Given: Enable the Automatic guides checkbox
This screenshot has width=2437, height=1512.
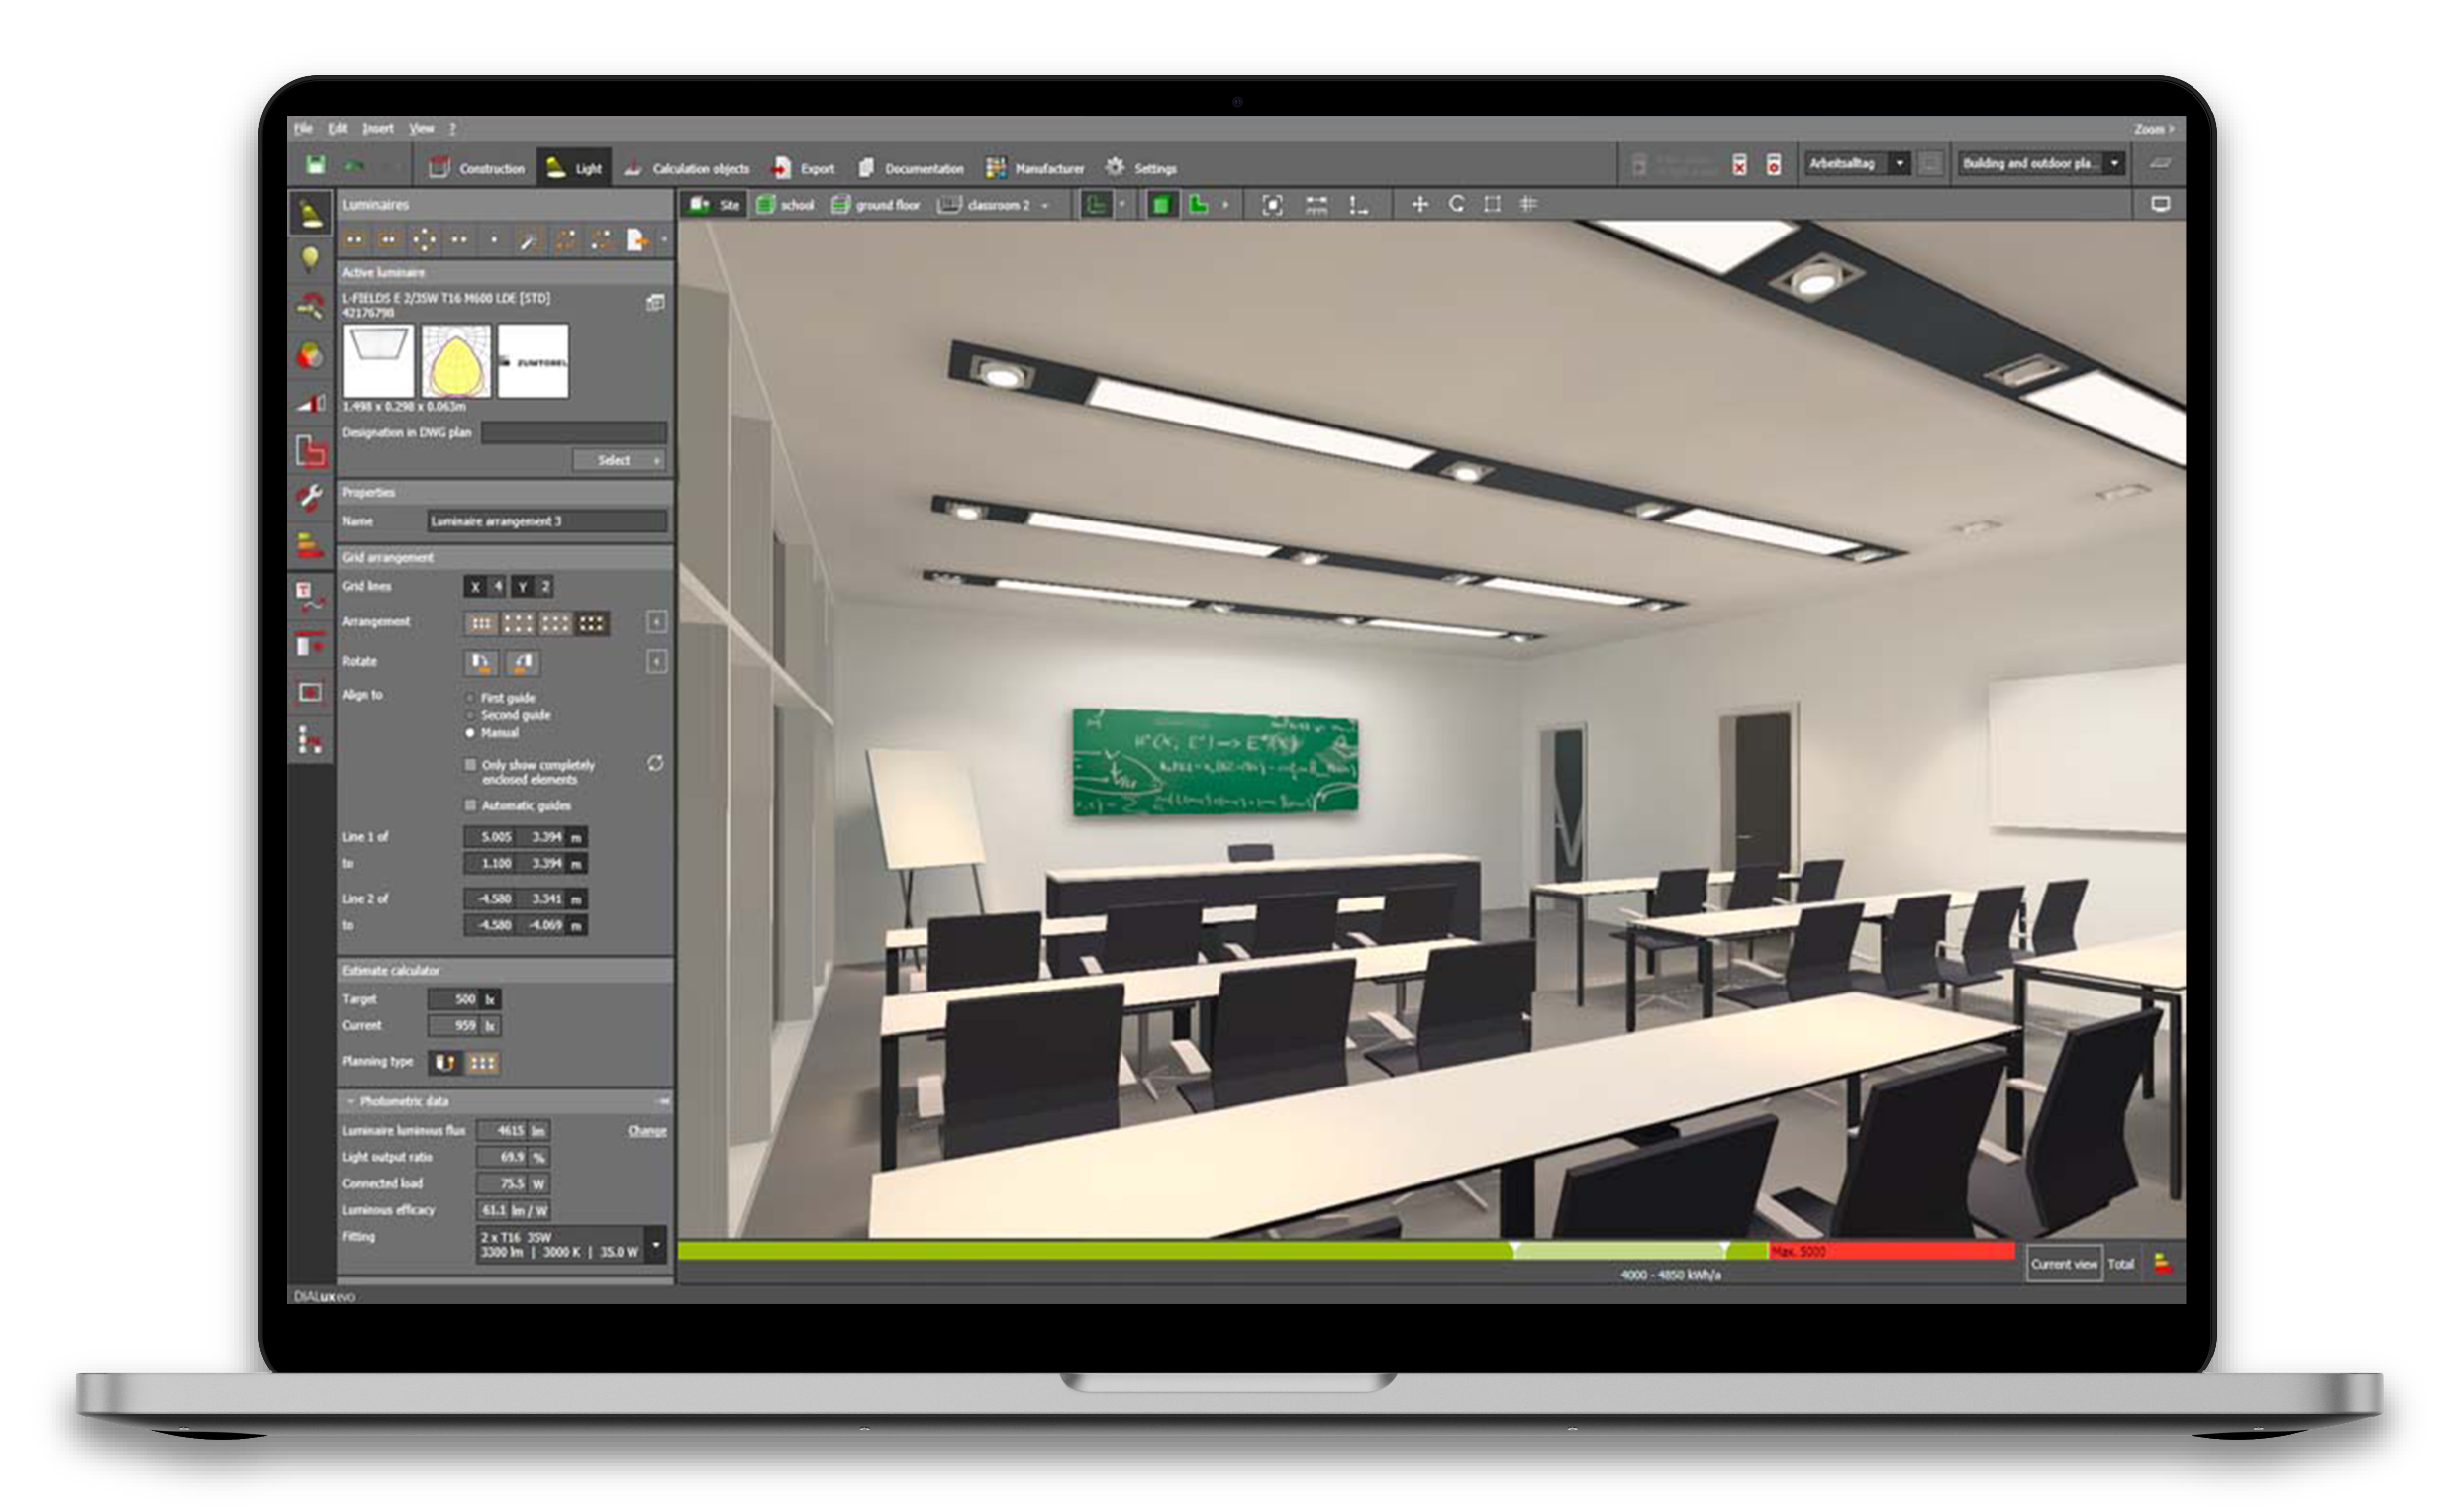Looking at the screenshot, I should [x=471, y=805].
